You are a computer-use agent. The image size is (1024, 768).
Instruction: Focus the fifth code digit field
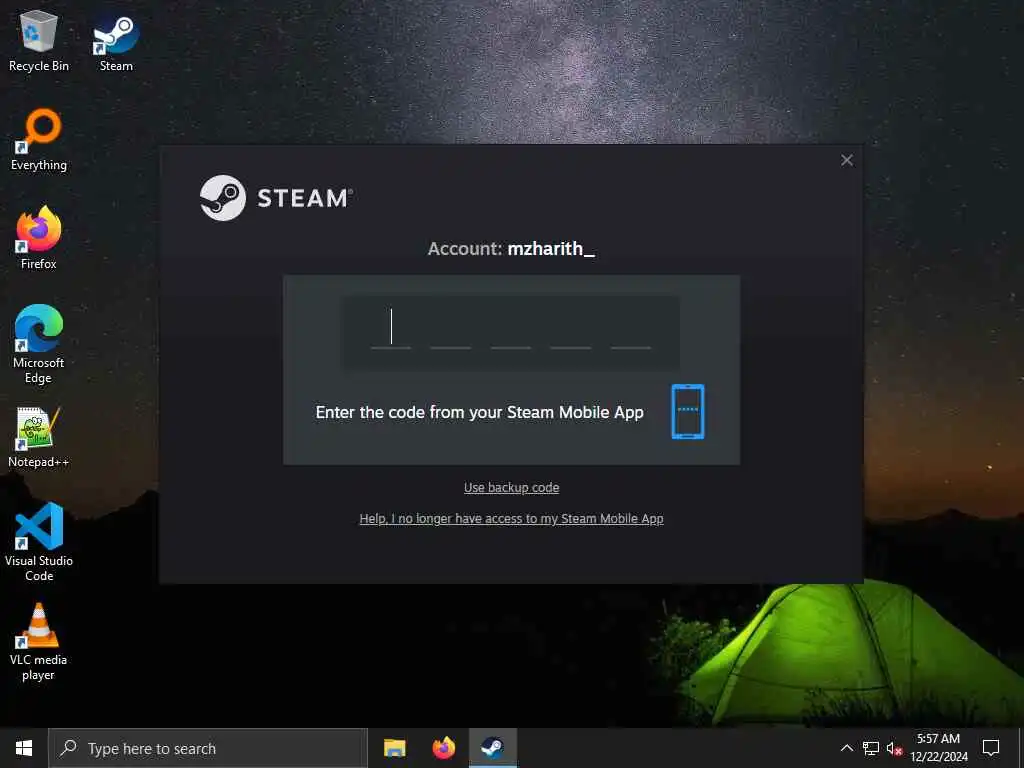tap(631, 328)
